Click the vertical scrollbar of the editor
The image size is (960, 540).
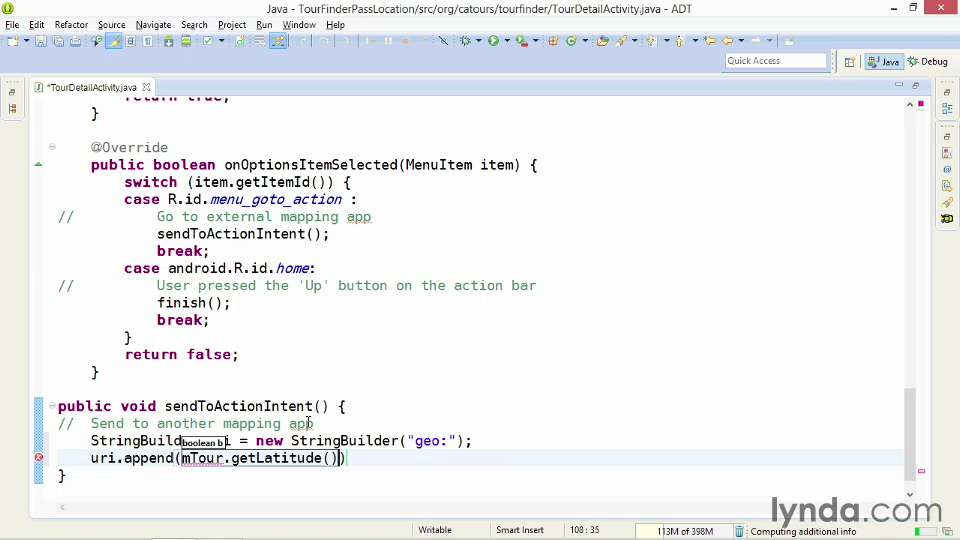910,433
